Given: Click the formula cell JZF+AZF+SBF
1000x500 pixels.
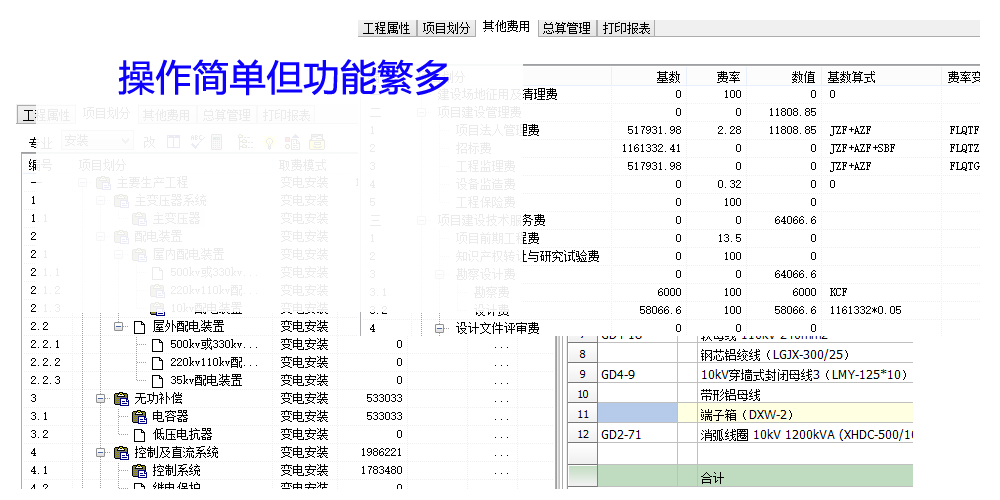Looking at the screenshot, I should pos(882,149).
